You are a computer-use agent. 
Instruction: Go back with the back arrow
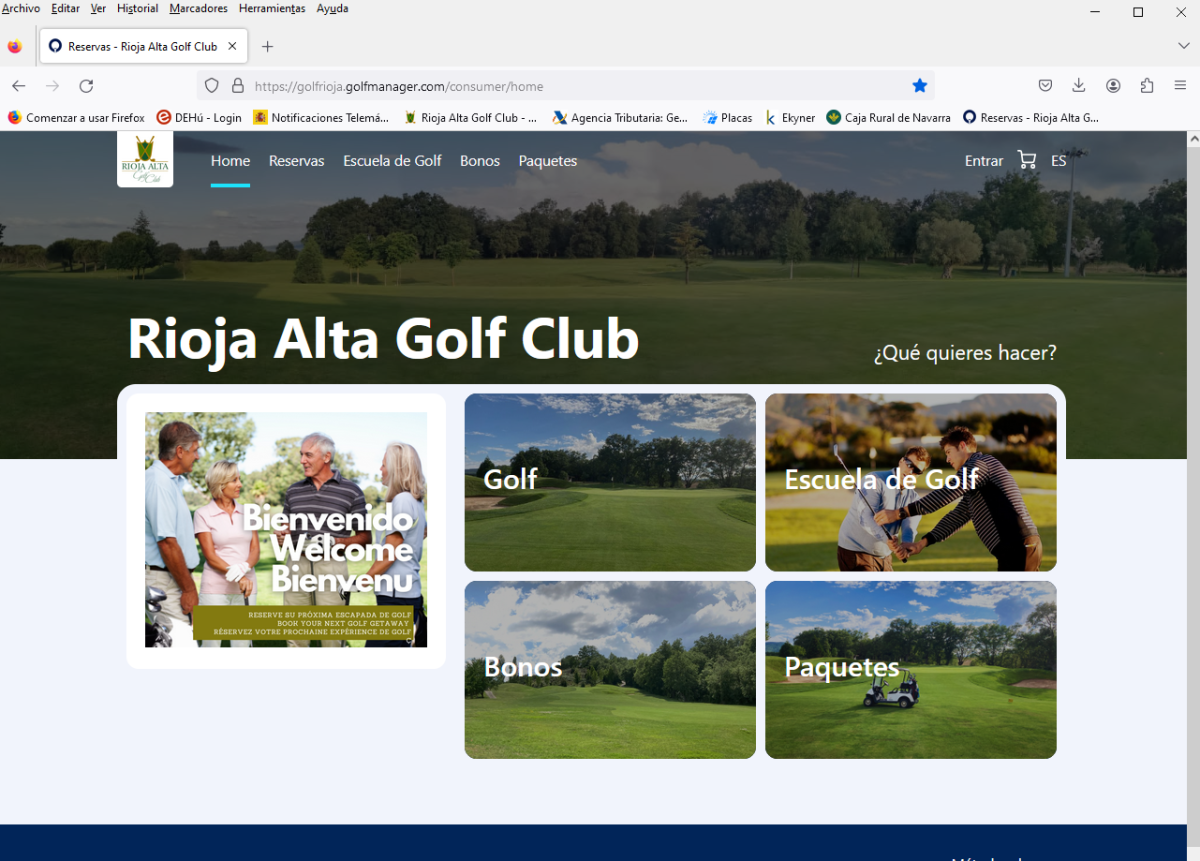pos(19,86)
